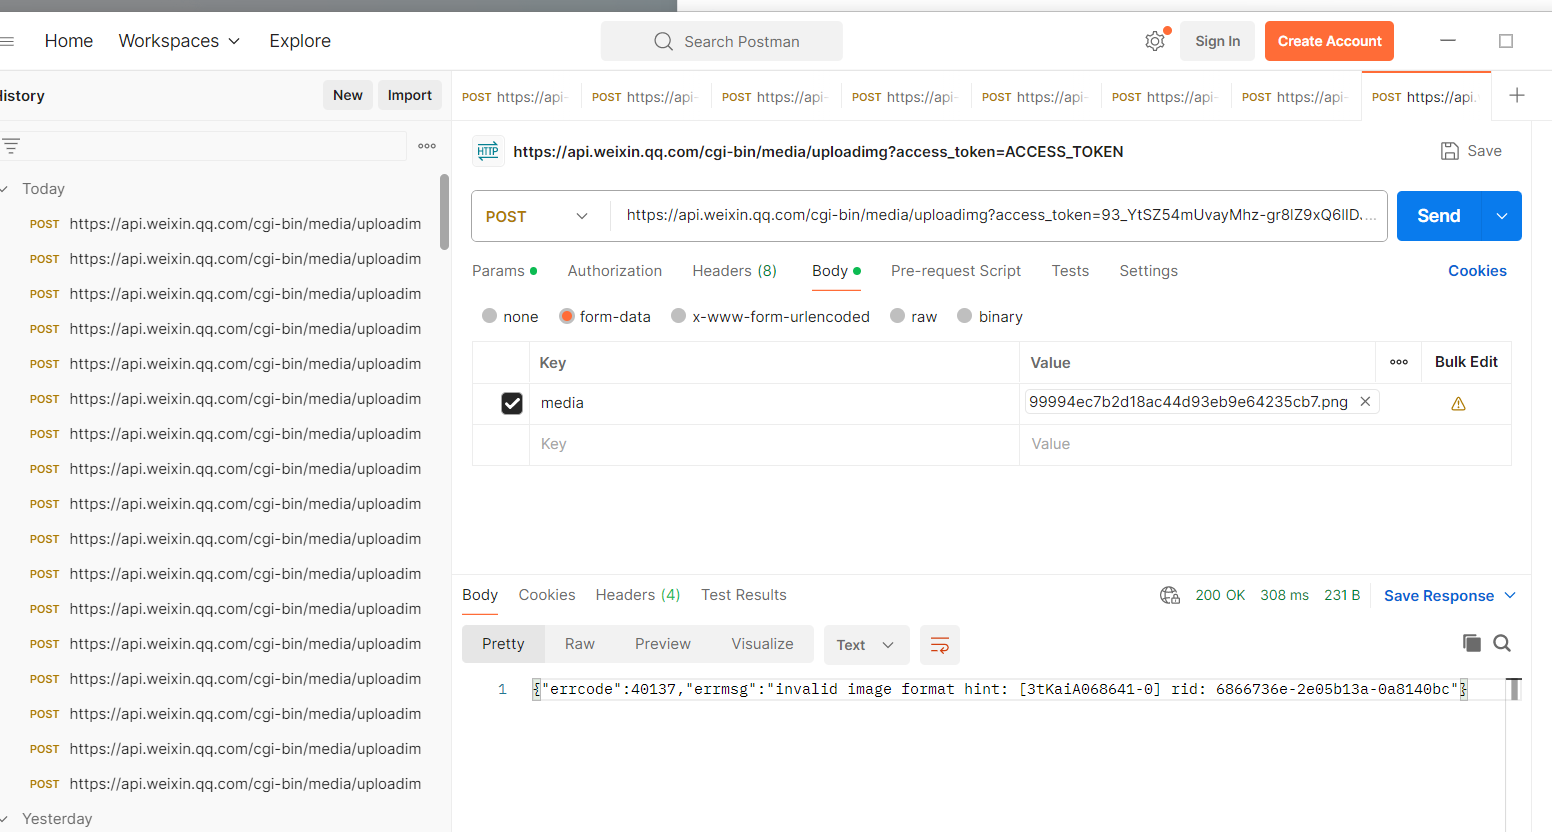This screenshot has width=1552, height=832.
Task: Click the Sign In button
Action: 1218,41
